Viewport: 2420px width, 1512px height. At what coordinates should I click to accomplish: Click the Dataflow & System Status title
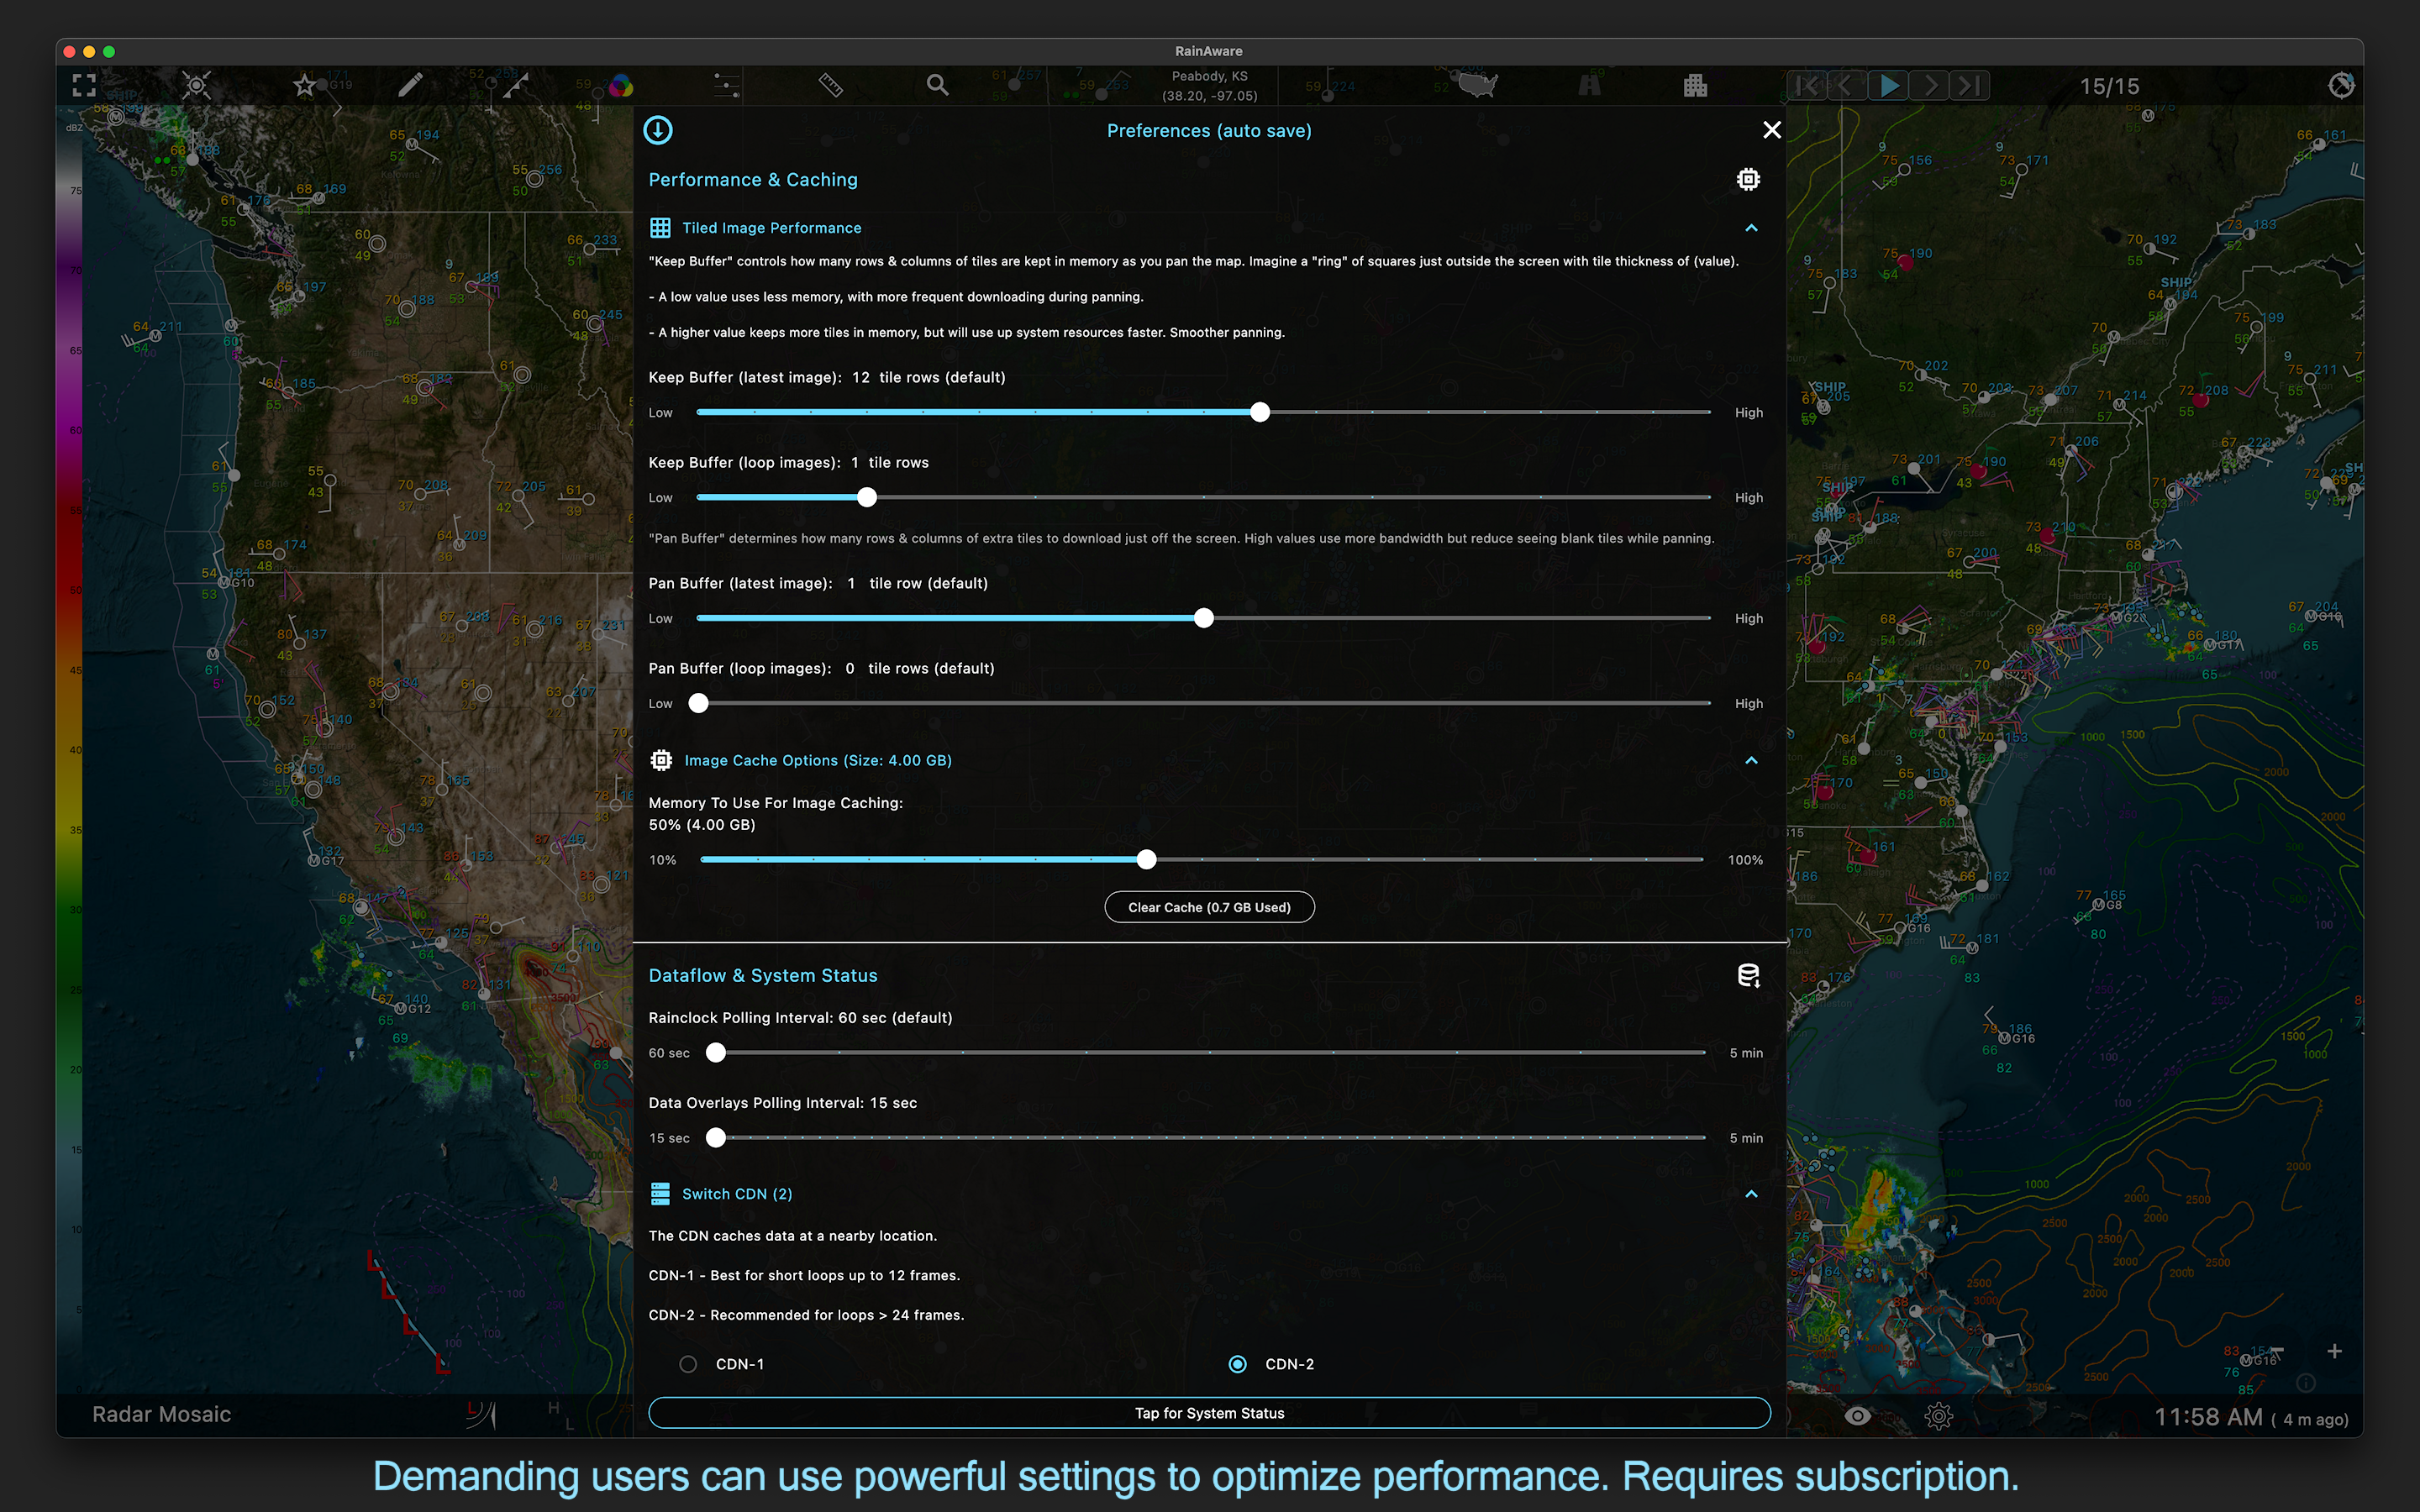763,975
